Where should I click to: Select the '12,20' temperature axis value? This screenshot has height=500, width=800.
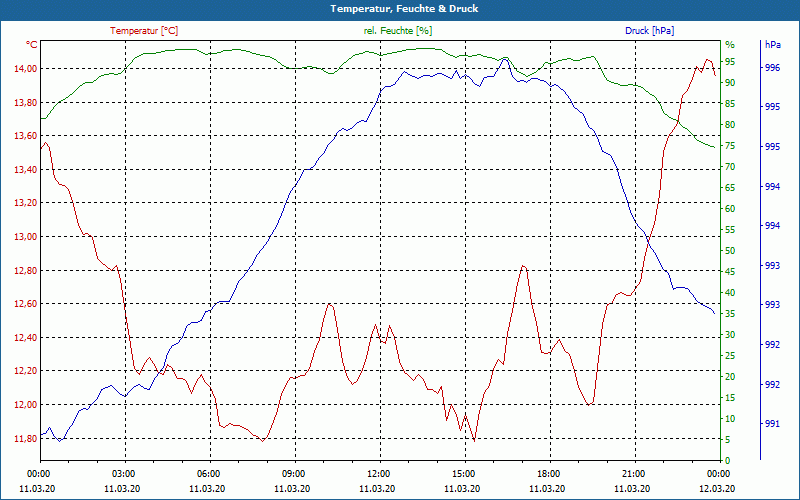tap(26, 371)
